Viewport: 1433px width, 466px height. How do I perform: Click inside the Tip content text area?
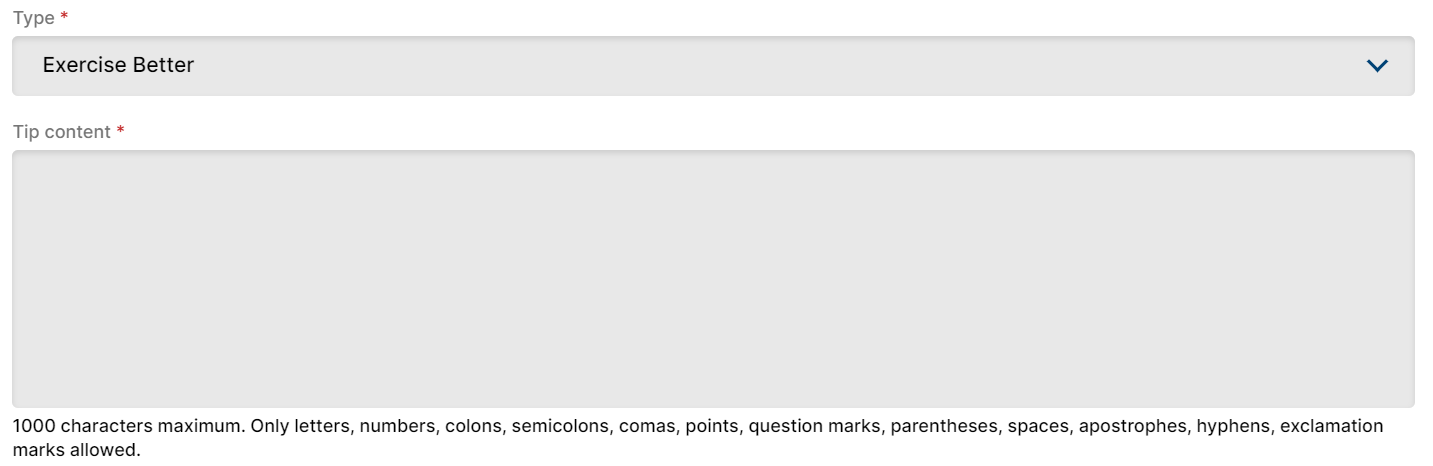point(712,278)
